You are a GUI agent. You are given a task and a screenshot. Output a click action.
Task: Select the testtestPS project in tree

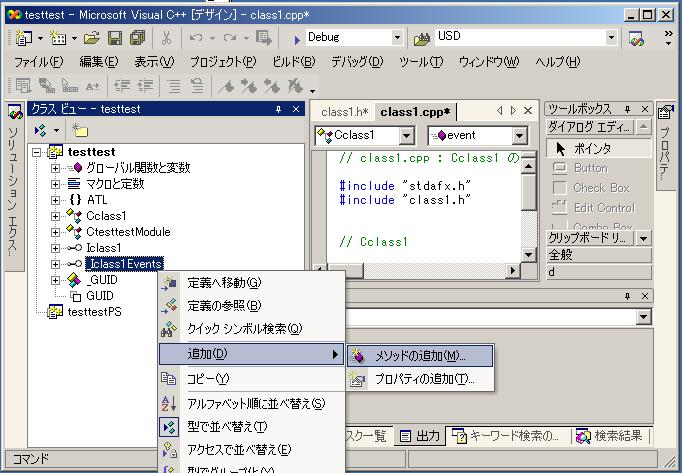pos(94,312)
